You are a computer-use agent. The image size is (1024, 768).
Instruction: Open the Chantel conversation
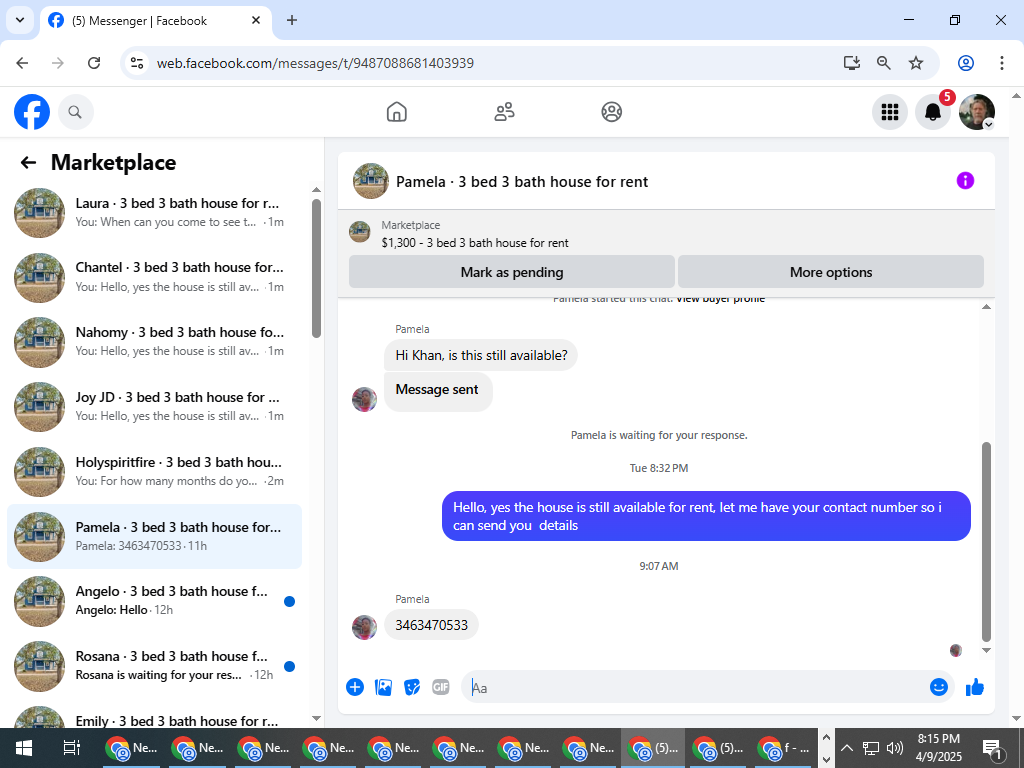155,278
